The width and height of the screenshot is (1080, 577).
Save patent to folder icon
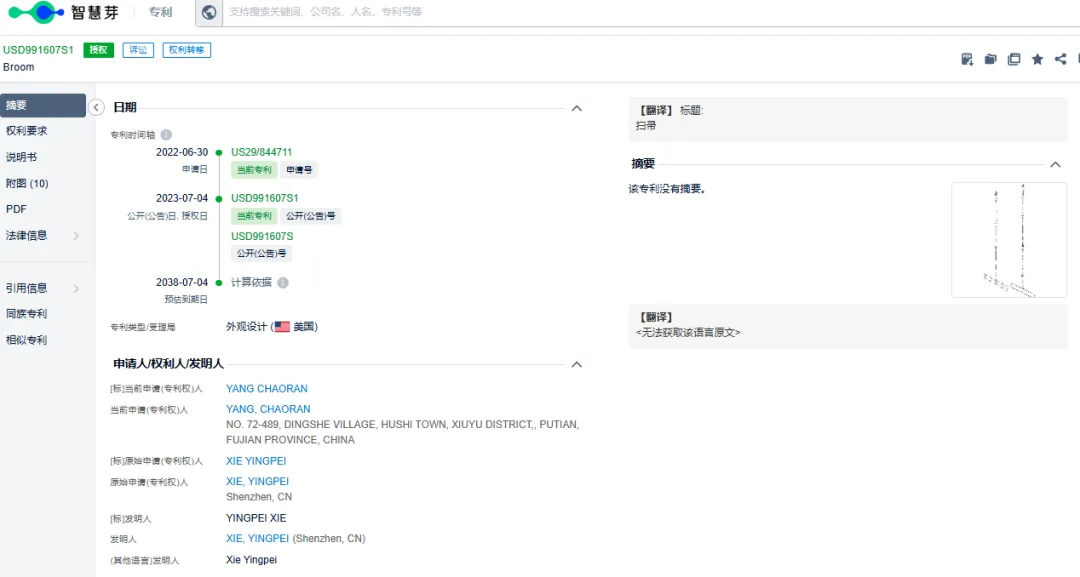(x=990, y=59)
